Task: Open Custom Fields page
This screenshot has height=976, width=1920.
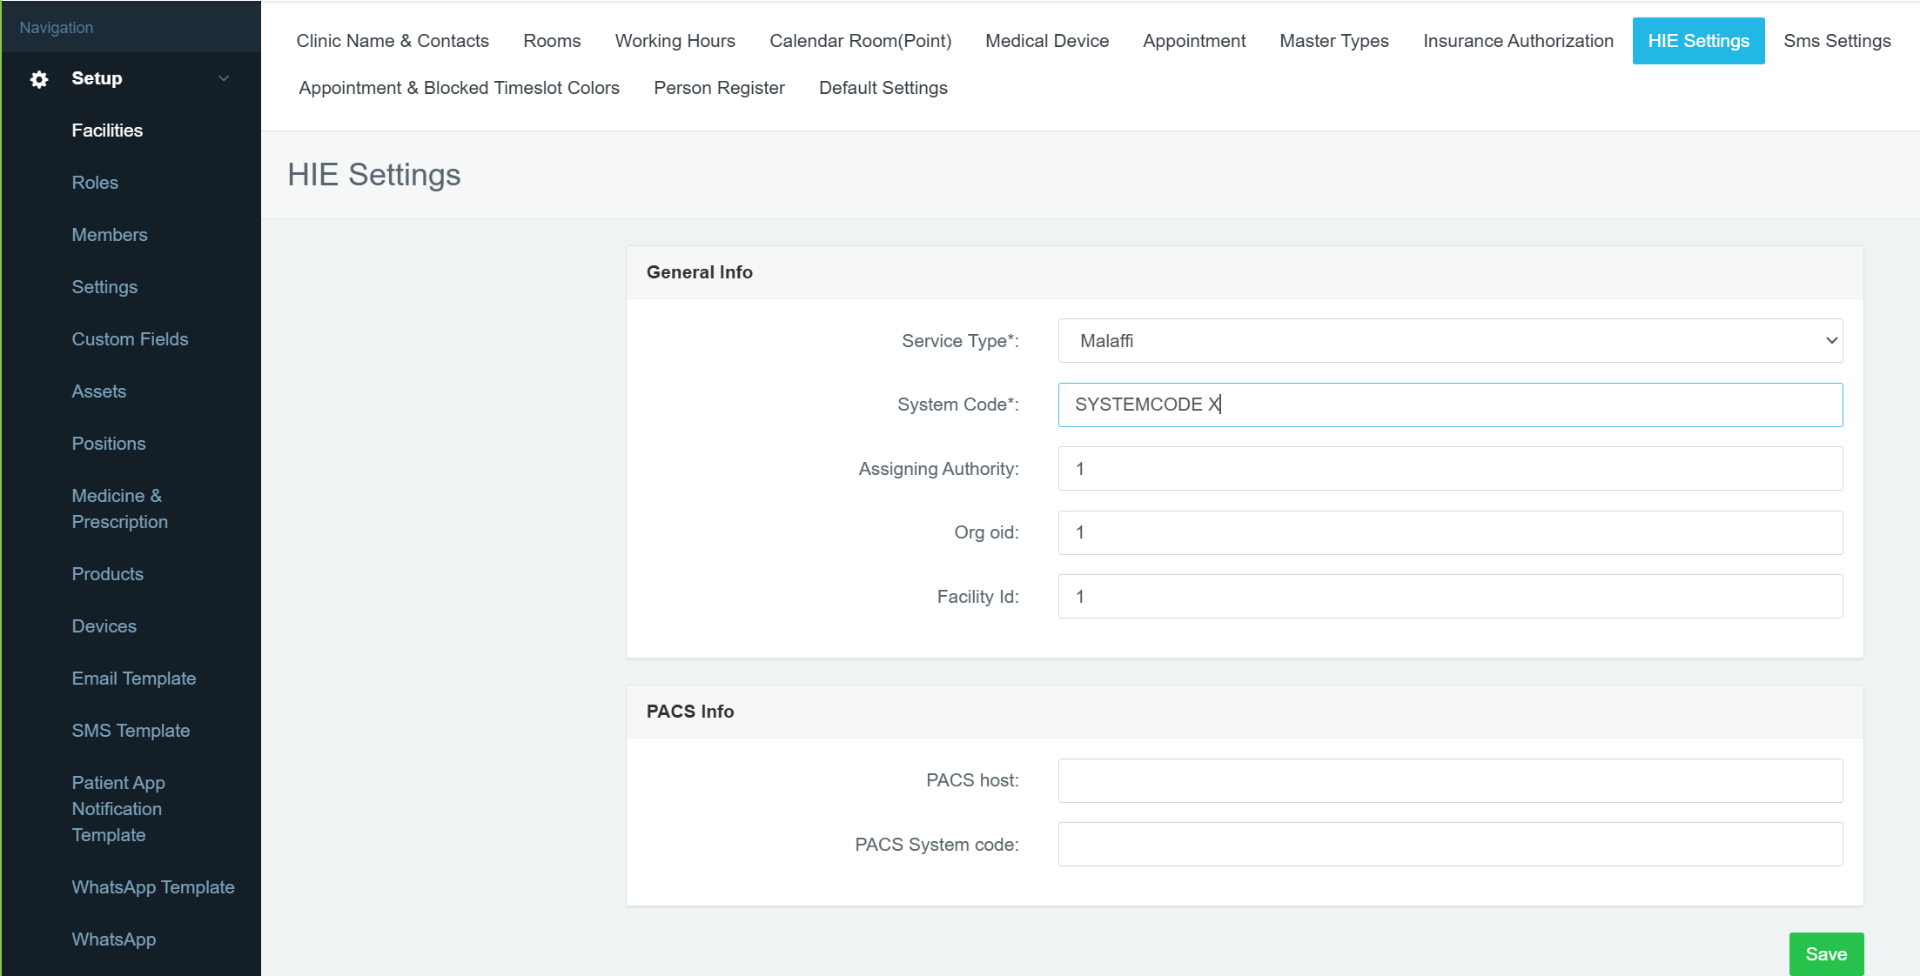Action: [x=130, y=339]
